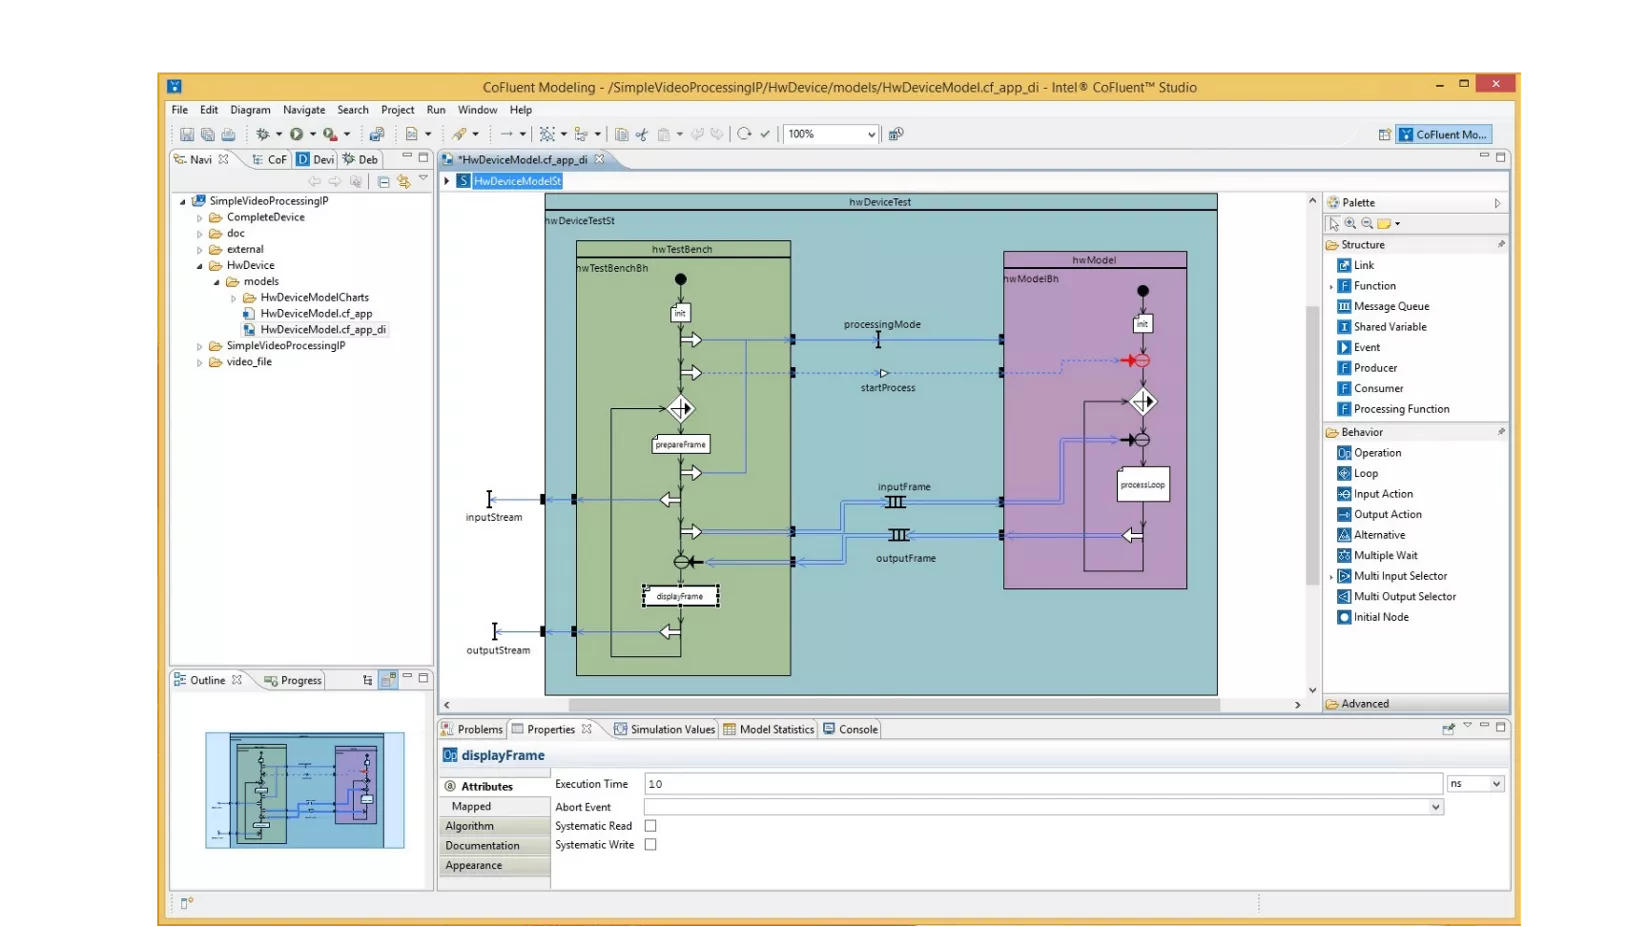
Task: Click the green checkmark validate icon
Action: (x=765, y=134)
